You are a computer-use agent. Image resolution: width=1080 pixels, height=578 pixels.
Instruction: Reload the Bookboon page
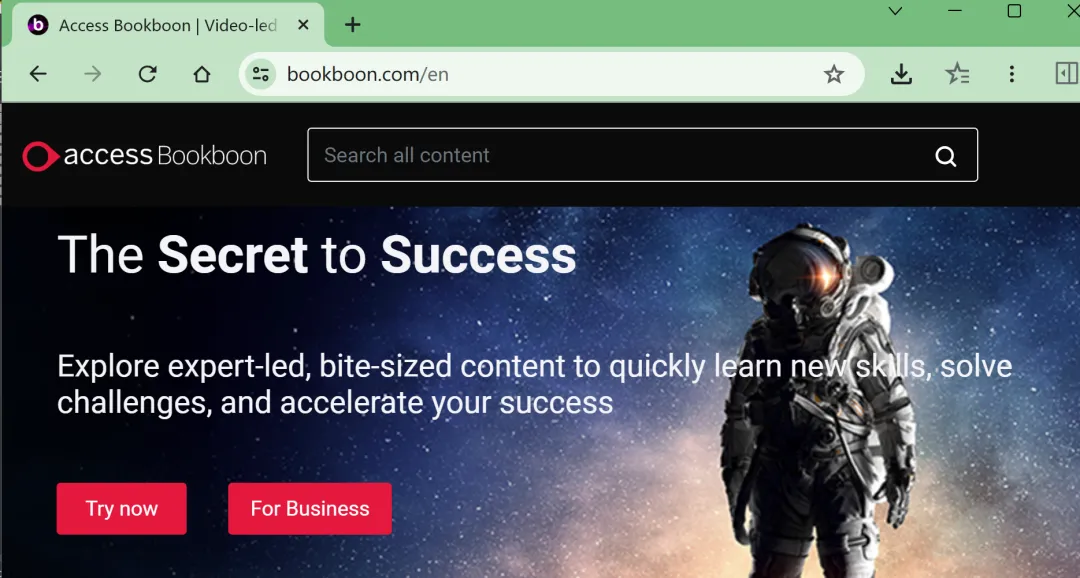147,74
